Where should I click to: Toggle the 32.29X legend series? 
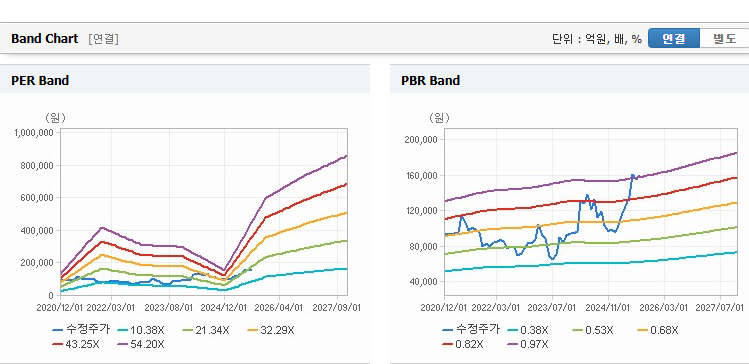click(270, 330)
